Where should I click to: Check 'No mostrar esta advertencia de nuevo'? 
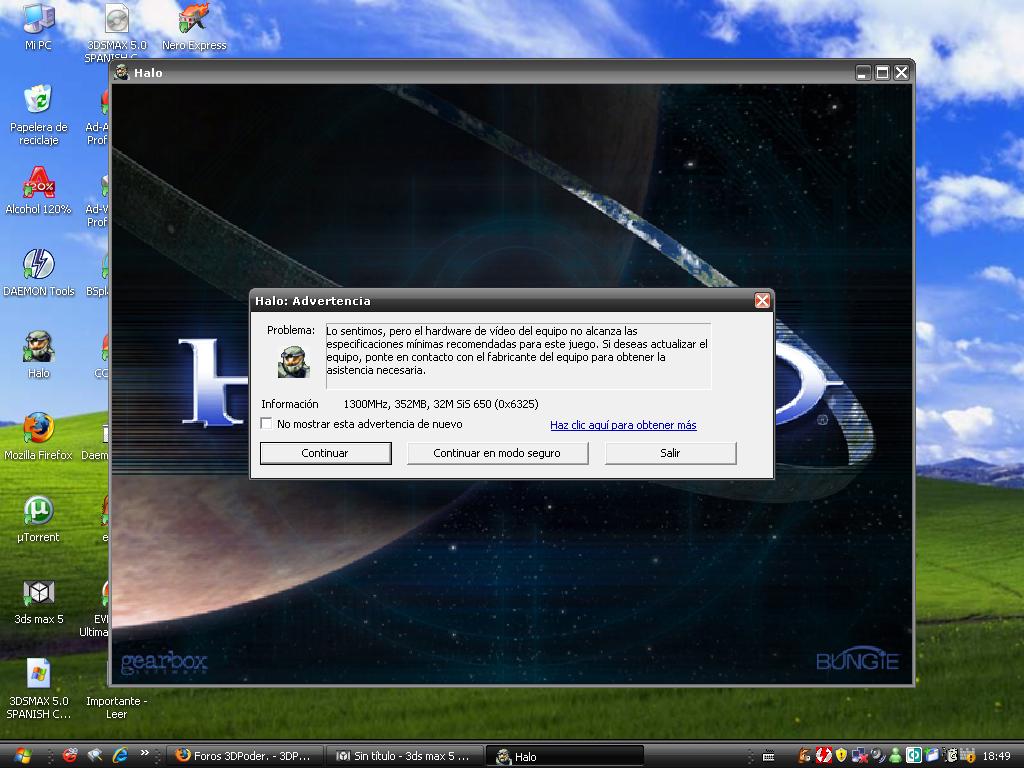tap(266, 424)
